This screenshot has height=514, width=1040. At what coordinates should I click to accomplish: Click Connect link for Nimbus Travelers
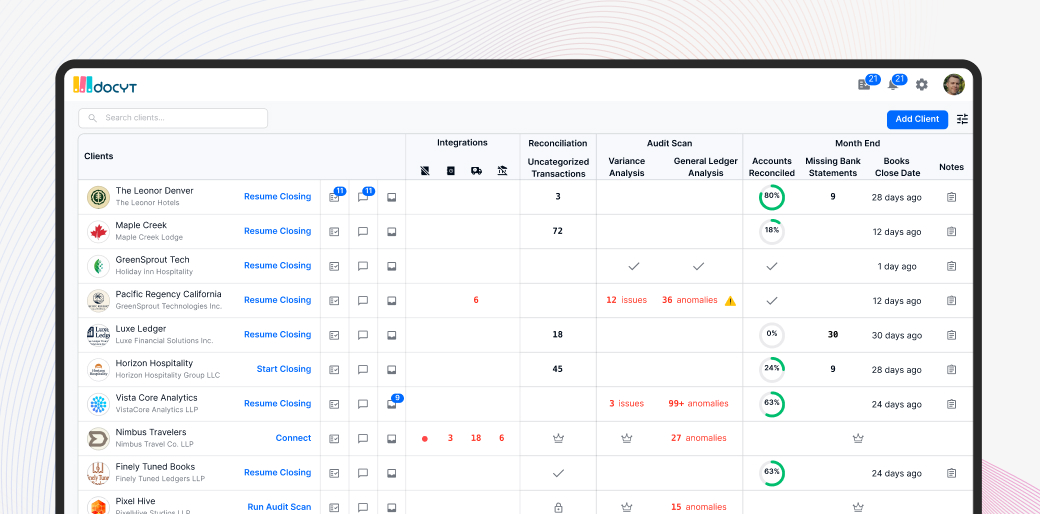click(293, 438)
